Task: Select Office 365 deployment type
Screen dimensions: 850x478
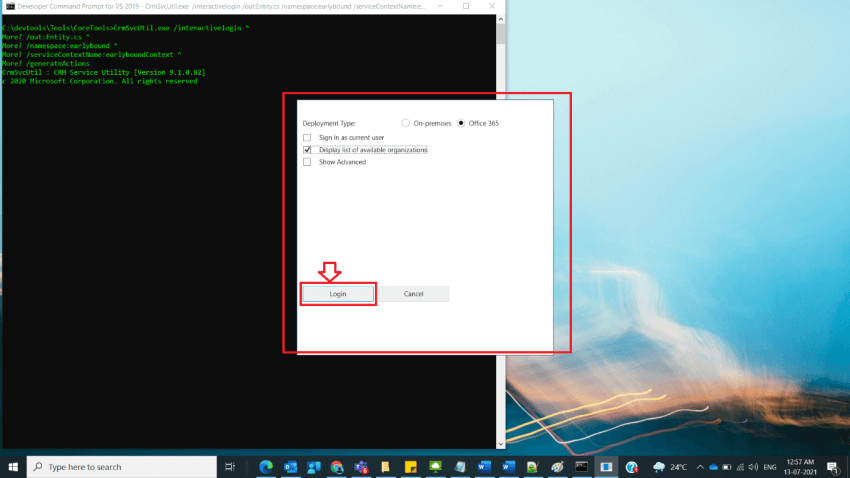Action: pyautogui.click(x=461, y=123)
